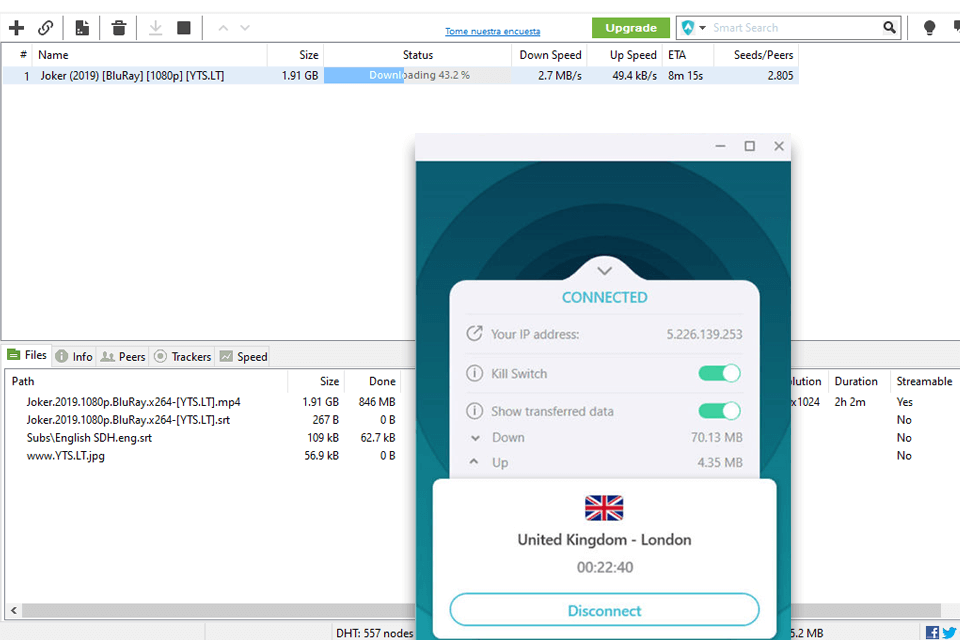The height and width of the screenshot is (640, 960).
Task: Click the shield search provider icon
Action: pyautogui.click(x=688, y=28)
